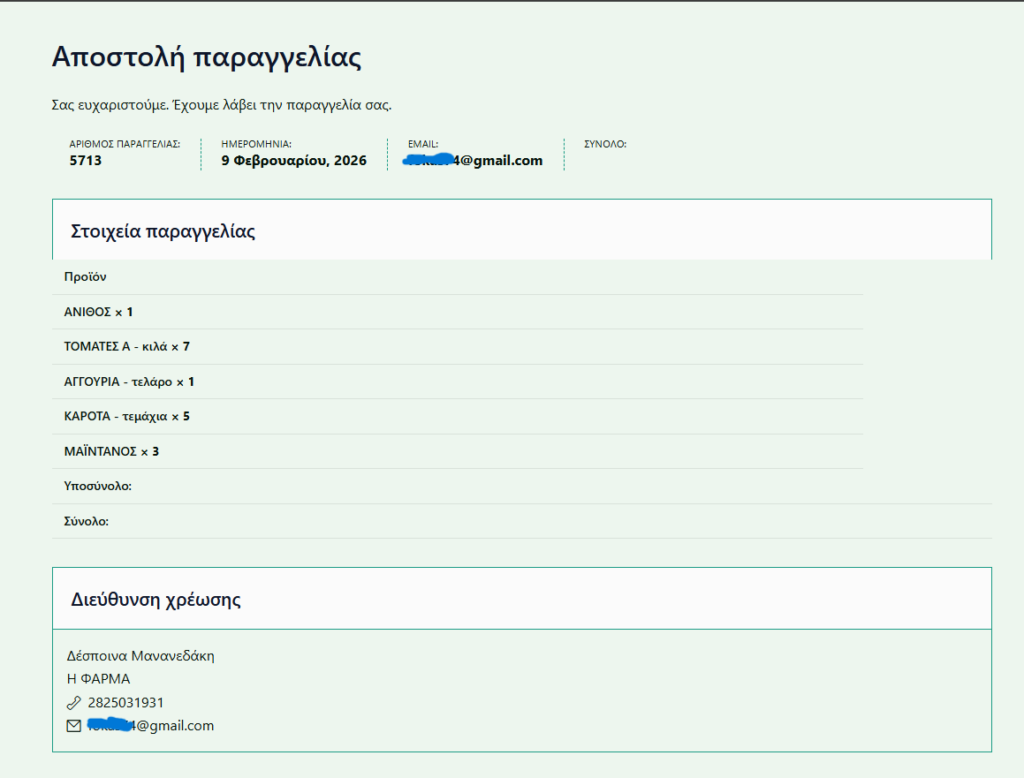Click the date 9 Φεβρουαρίου, 2026
The width and height of the screenshot is (1024, 778).
[x=293, y=160]
